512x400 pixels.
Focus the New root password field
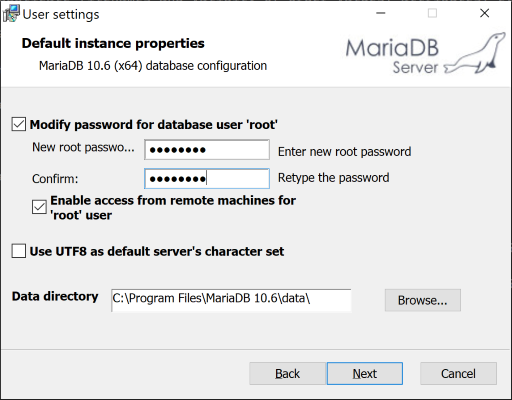click(207, 150)
